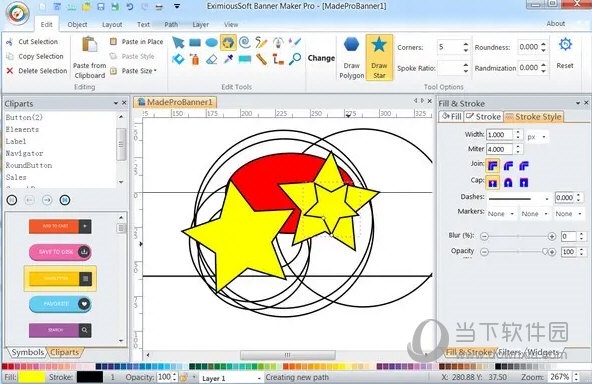Screen dimensions: 592x384
Task: Select the pen nib path tool
Action: point(278,42)
